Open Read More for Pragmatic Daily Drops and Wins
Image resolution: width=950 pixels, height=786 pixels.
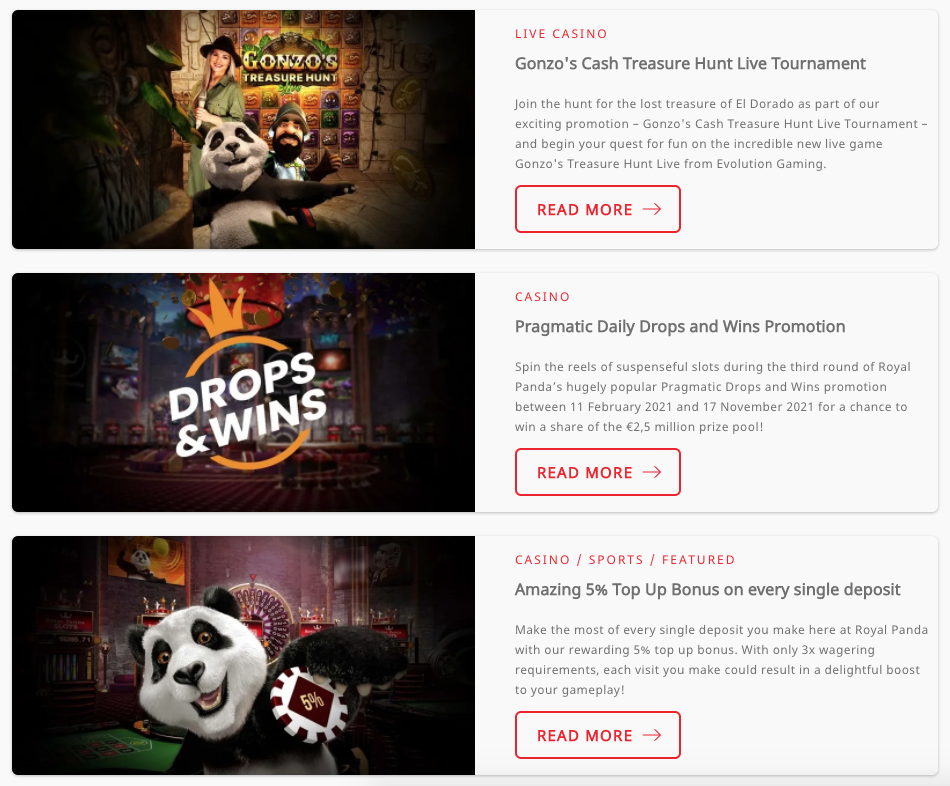pyautogui.click(x=597, y=472)
